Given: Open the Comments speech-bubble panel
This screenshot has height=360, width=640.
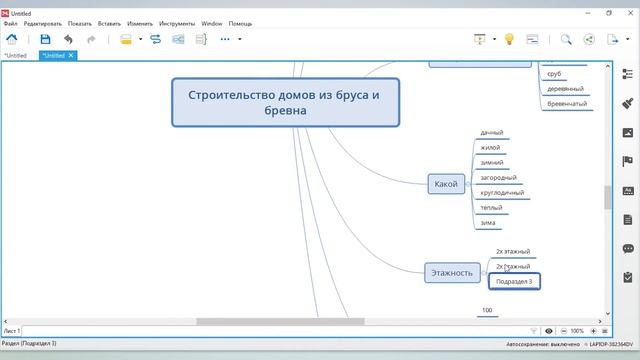Looking at the screenshot, I should click(x=628, y=249).
